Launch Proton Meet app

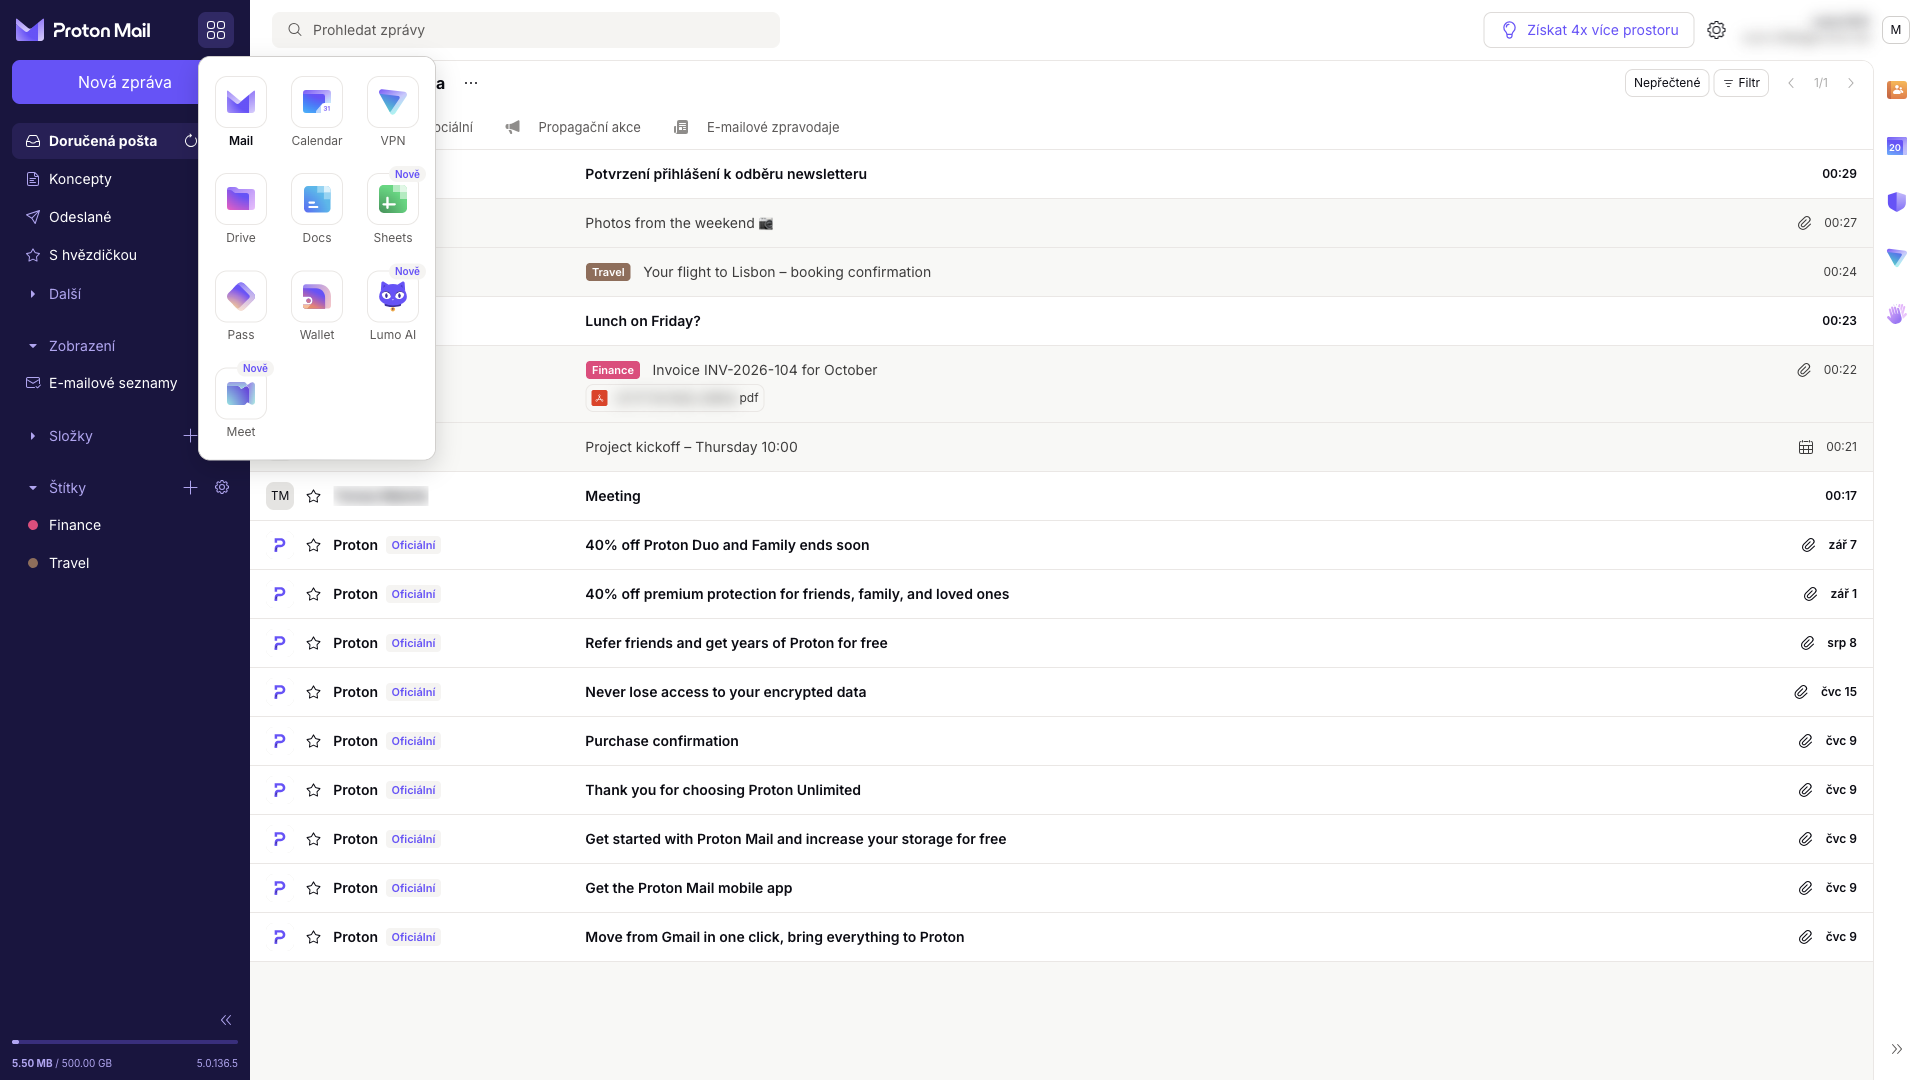tap(241, 404)
